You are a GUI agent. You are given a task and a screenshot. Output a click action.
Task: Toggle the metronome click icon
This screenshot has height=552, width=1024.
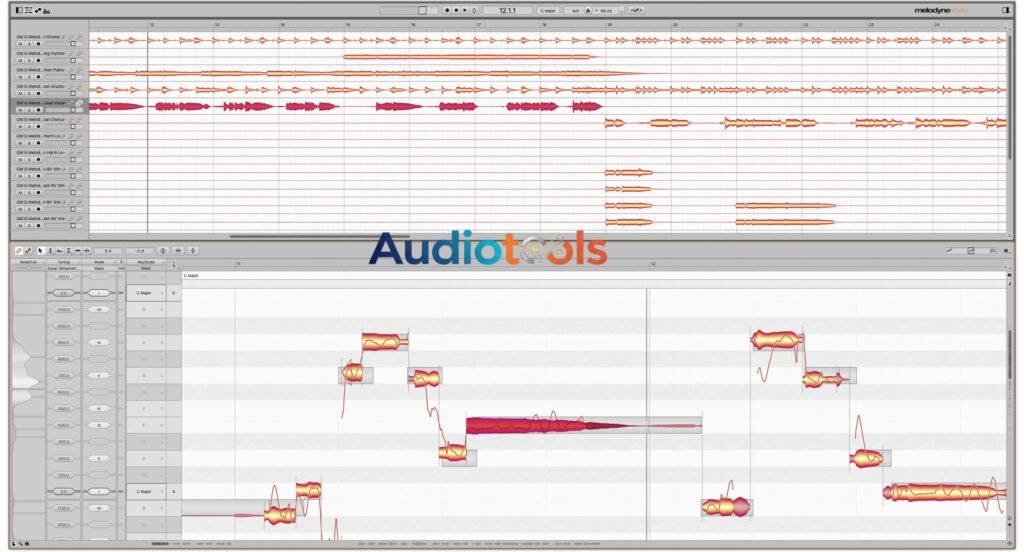coord(588,10)
